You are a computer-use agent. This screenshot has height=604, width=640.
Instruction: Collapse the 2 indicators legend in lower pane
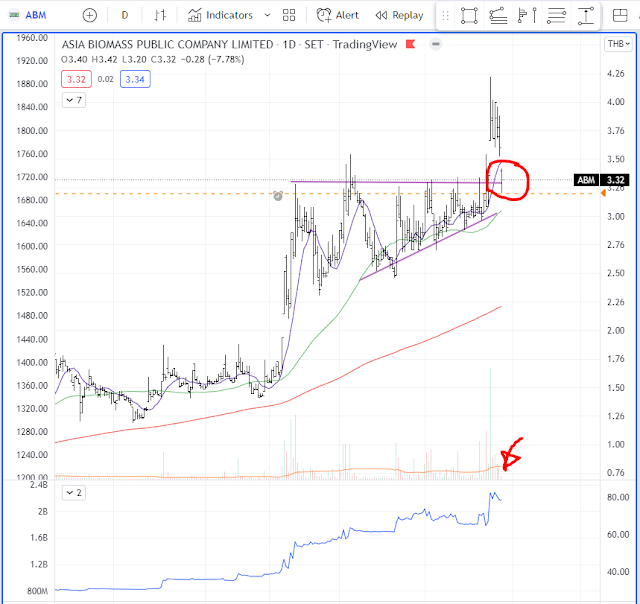pos(74,493)
